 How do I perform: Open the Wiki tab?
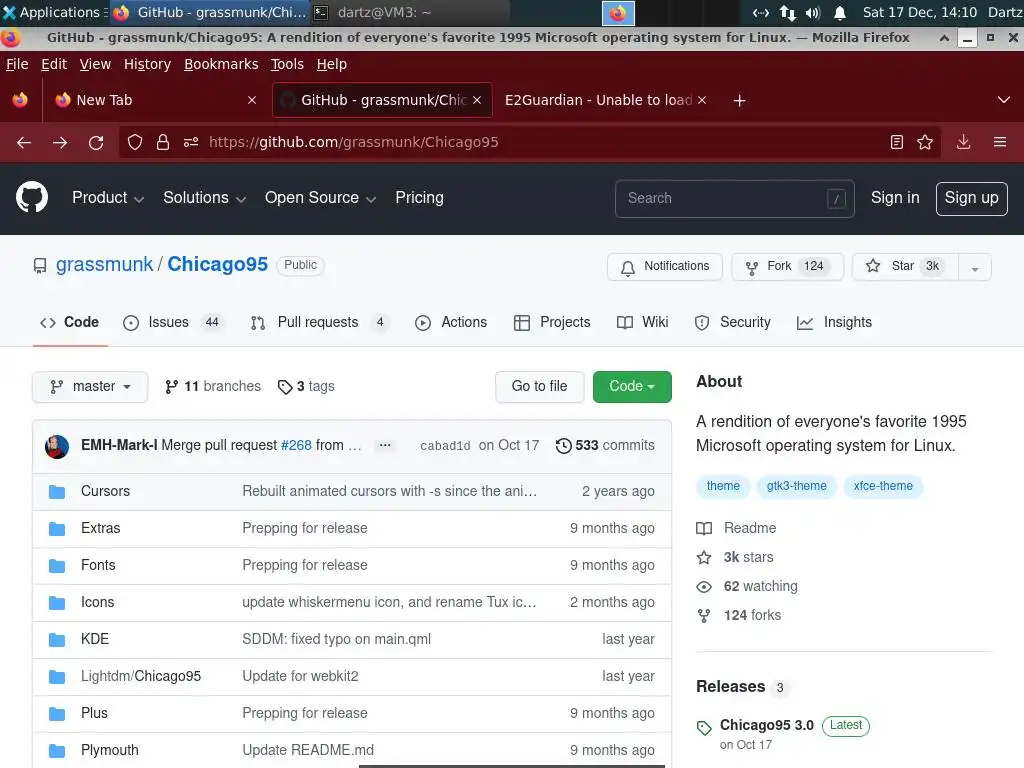point(643,323)
